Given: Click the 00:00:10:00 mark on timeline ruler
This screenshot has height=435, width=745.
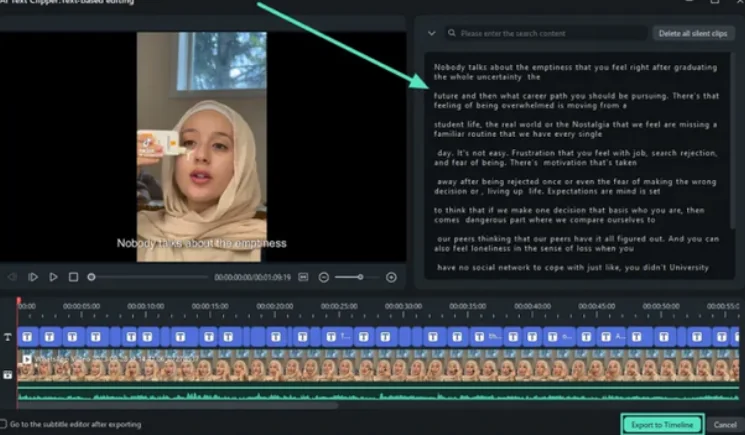Looking at the screenshot, I should click(x=147, y=306).
